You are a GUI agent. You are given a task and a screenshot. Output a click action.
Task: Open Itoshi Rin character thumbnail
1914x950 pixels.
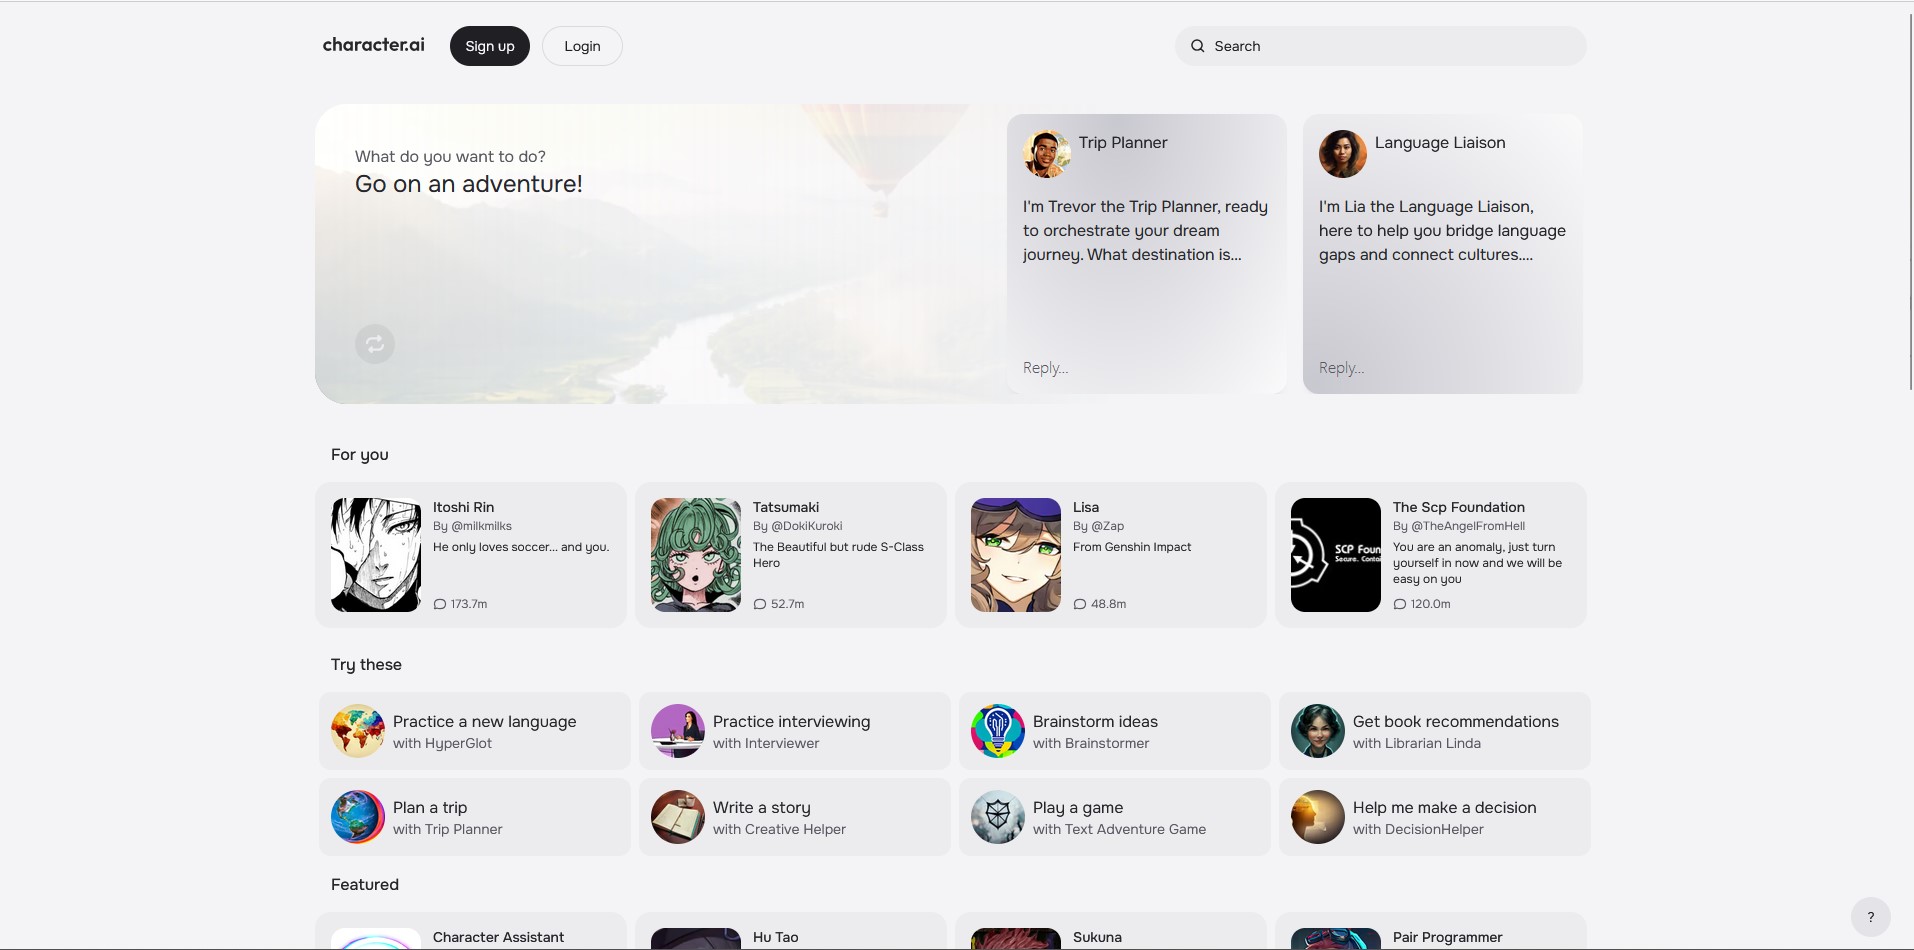coord(376,555)
